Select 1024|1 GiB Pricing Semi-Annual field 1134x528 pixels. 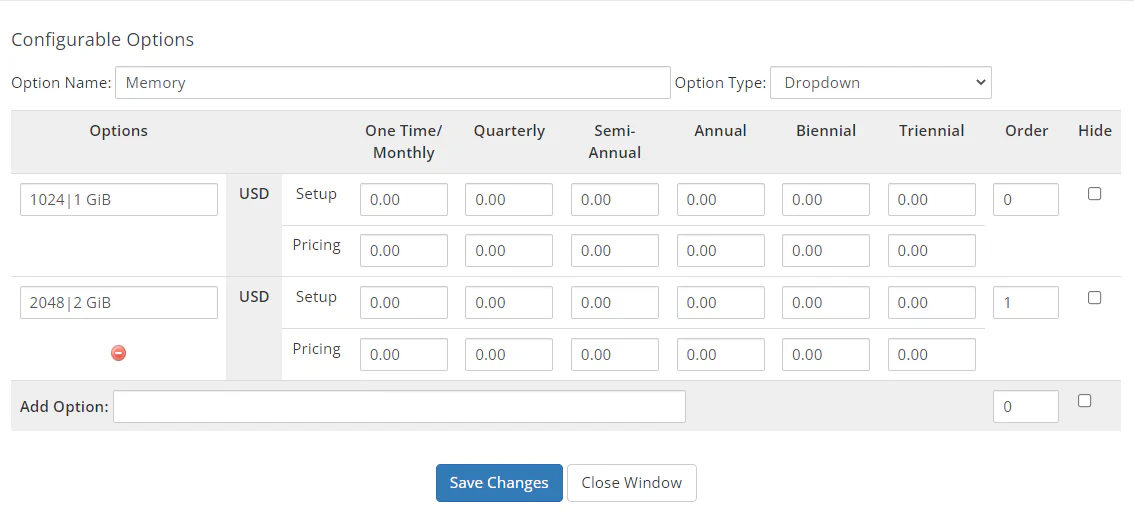click(615, 251)
